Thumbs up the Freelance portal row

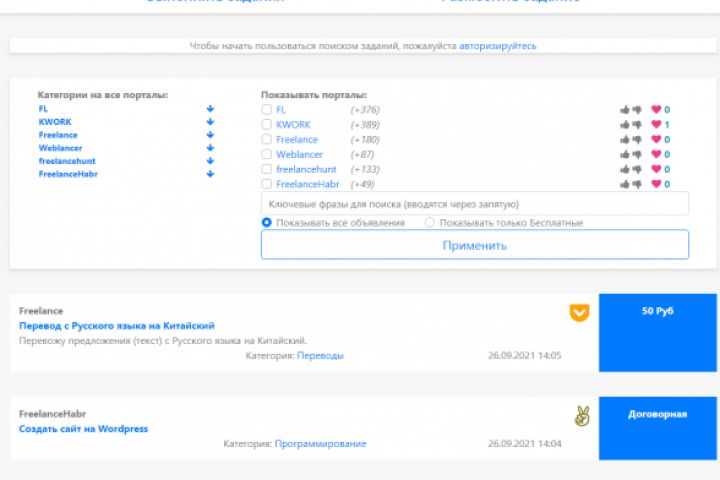click(624, 140)
